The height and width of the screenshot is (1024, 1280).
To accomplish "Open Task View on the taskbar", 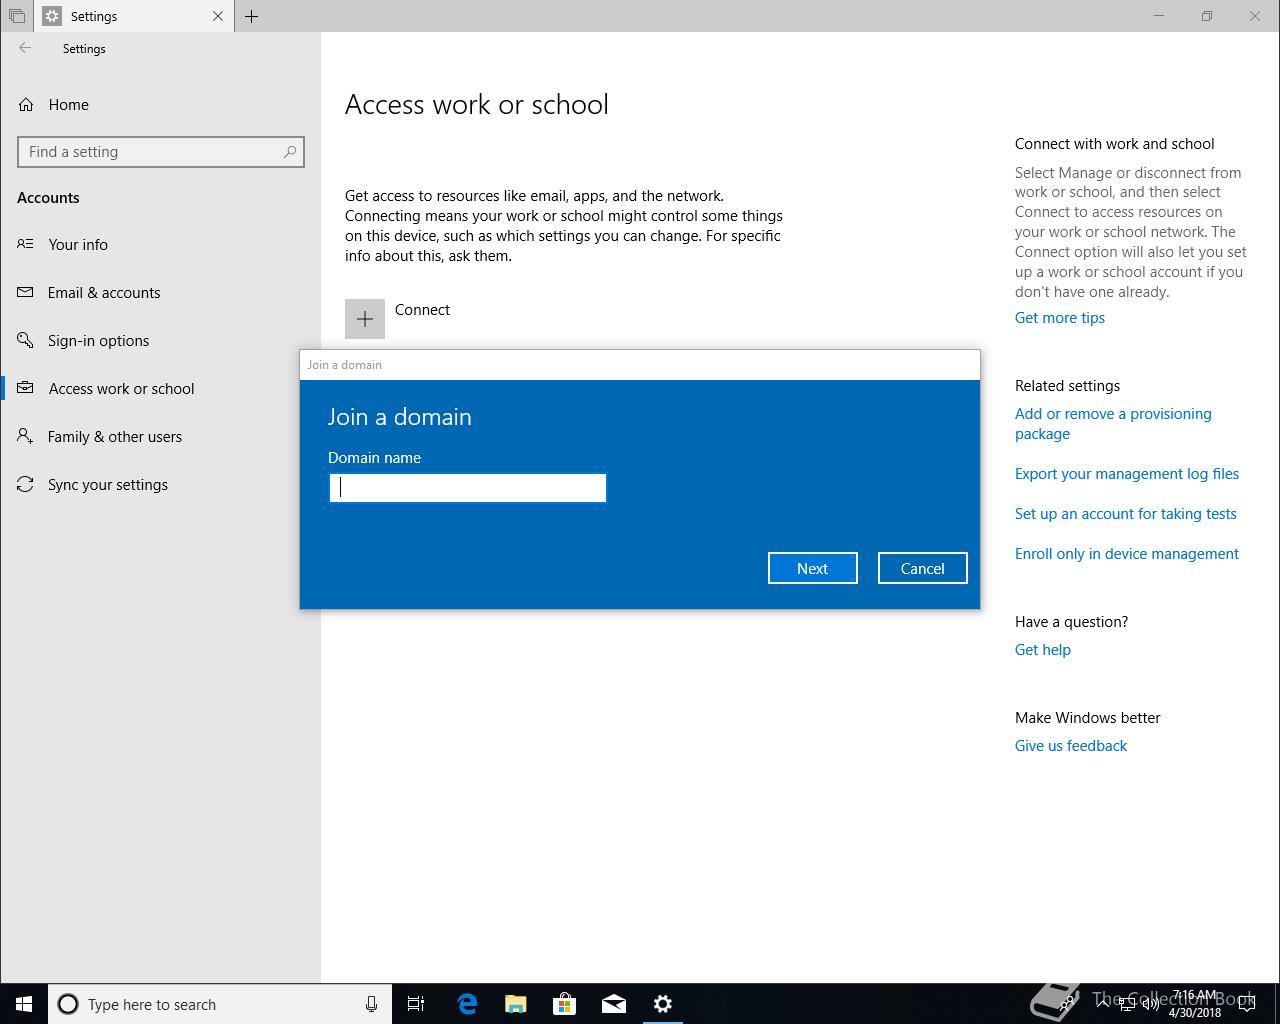I will pyautogui.click(x=416, y=1004).
